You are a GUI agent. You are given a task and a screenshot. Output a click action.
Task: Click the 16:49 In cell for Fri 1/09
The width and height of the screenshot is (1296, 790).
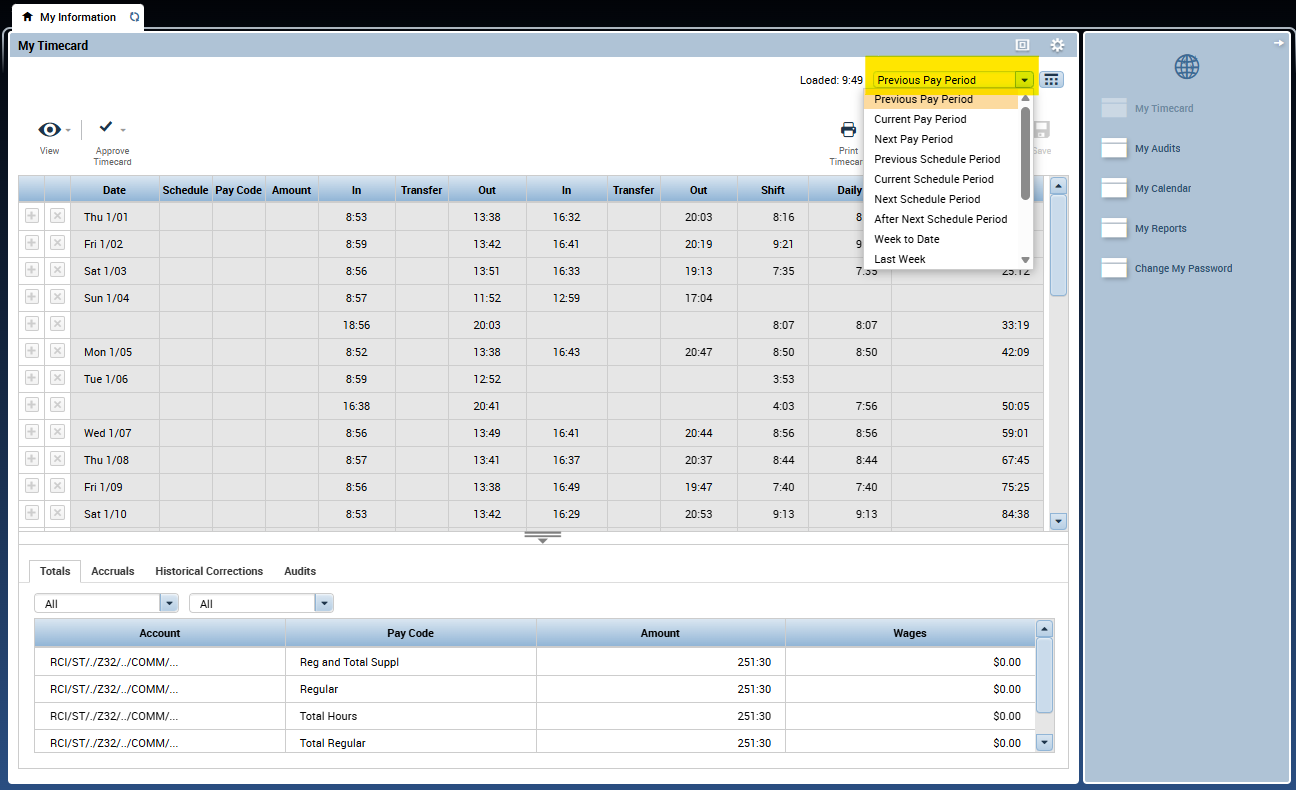(x=566, y=487)
